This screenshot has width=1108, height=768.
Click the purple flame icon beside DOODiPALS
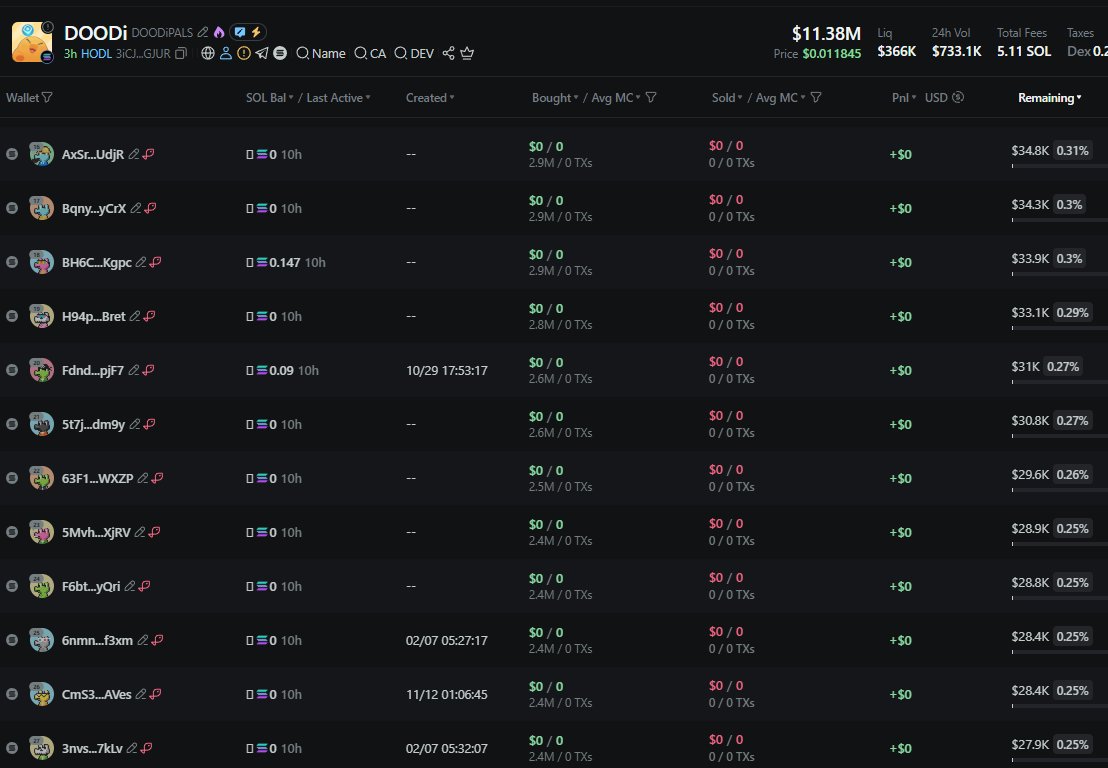[x=218, y=33]
